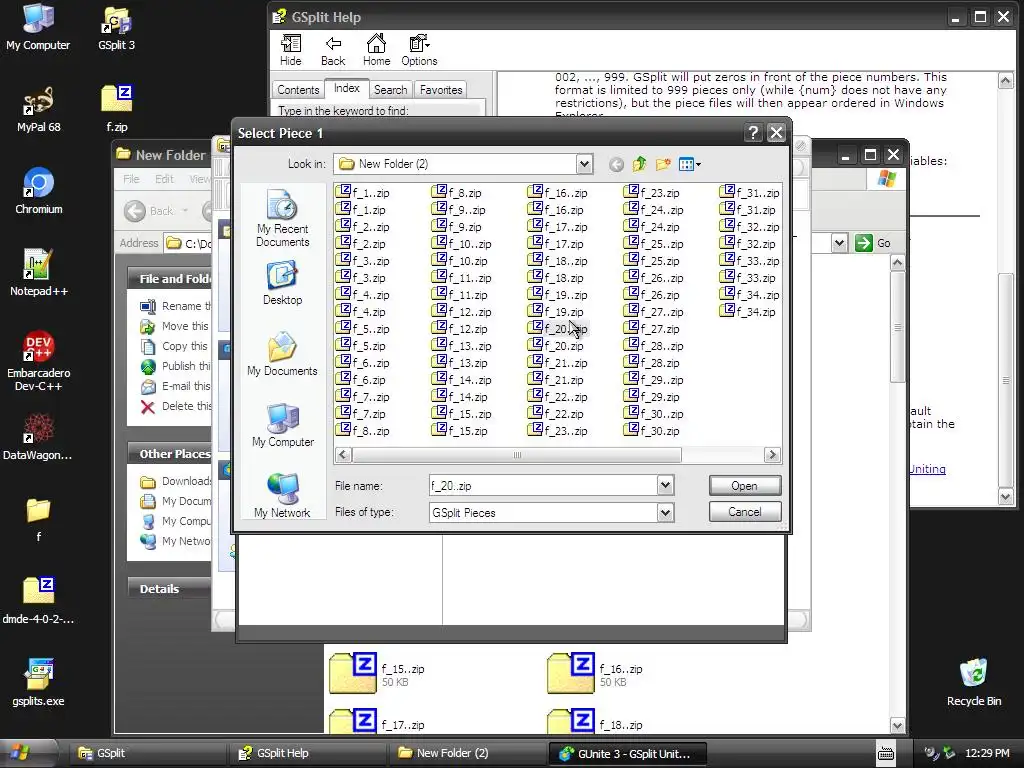Image resolution: width=1024 pixels, height=768 pixels.
Task: Click the horizontal scrollbar thumb in file list
Action: pos(517,455)
